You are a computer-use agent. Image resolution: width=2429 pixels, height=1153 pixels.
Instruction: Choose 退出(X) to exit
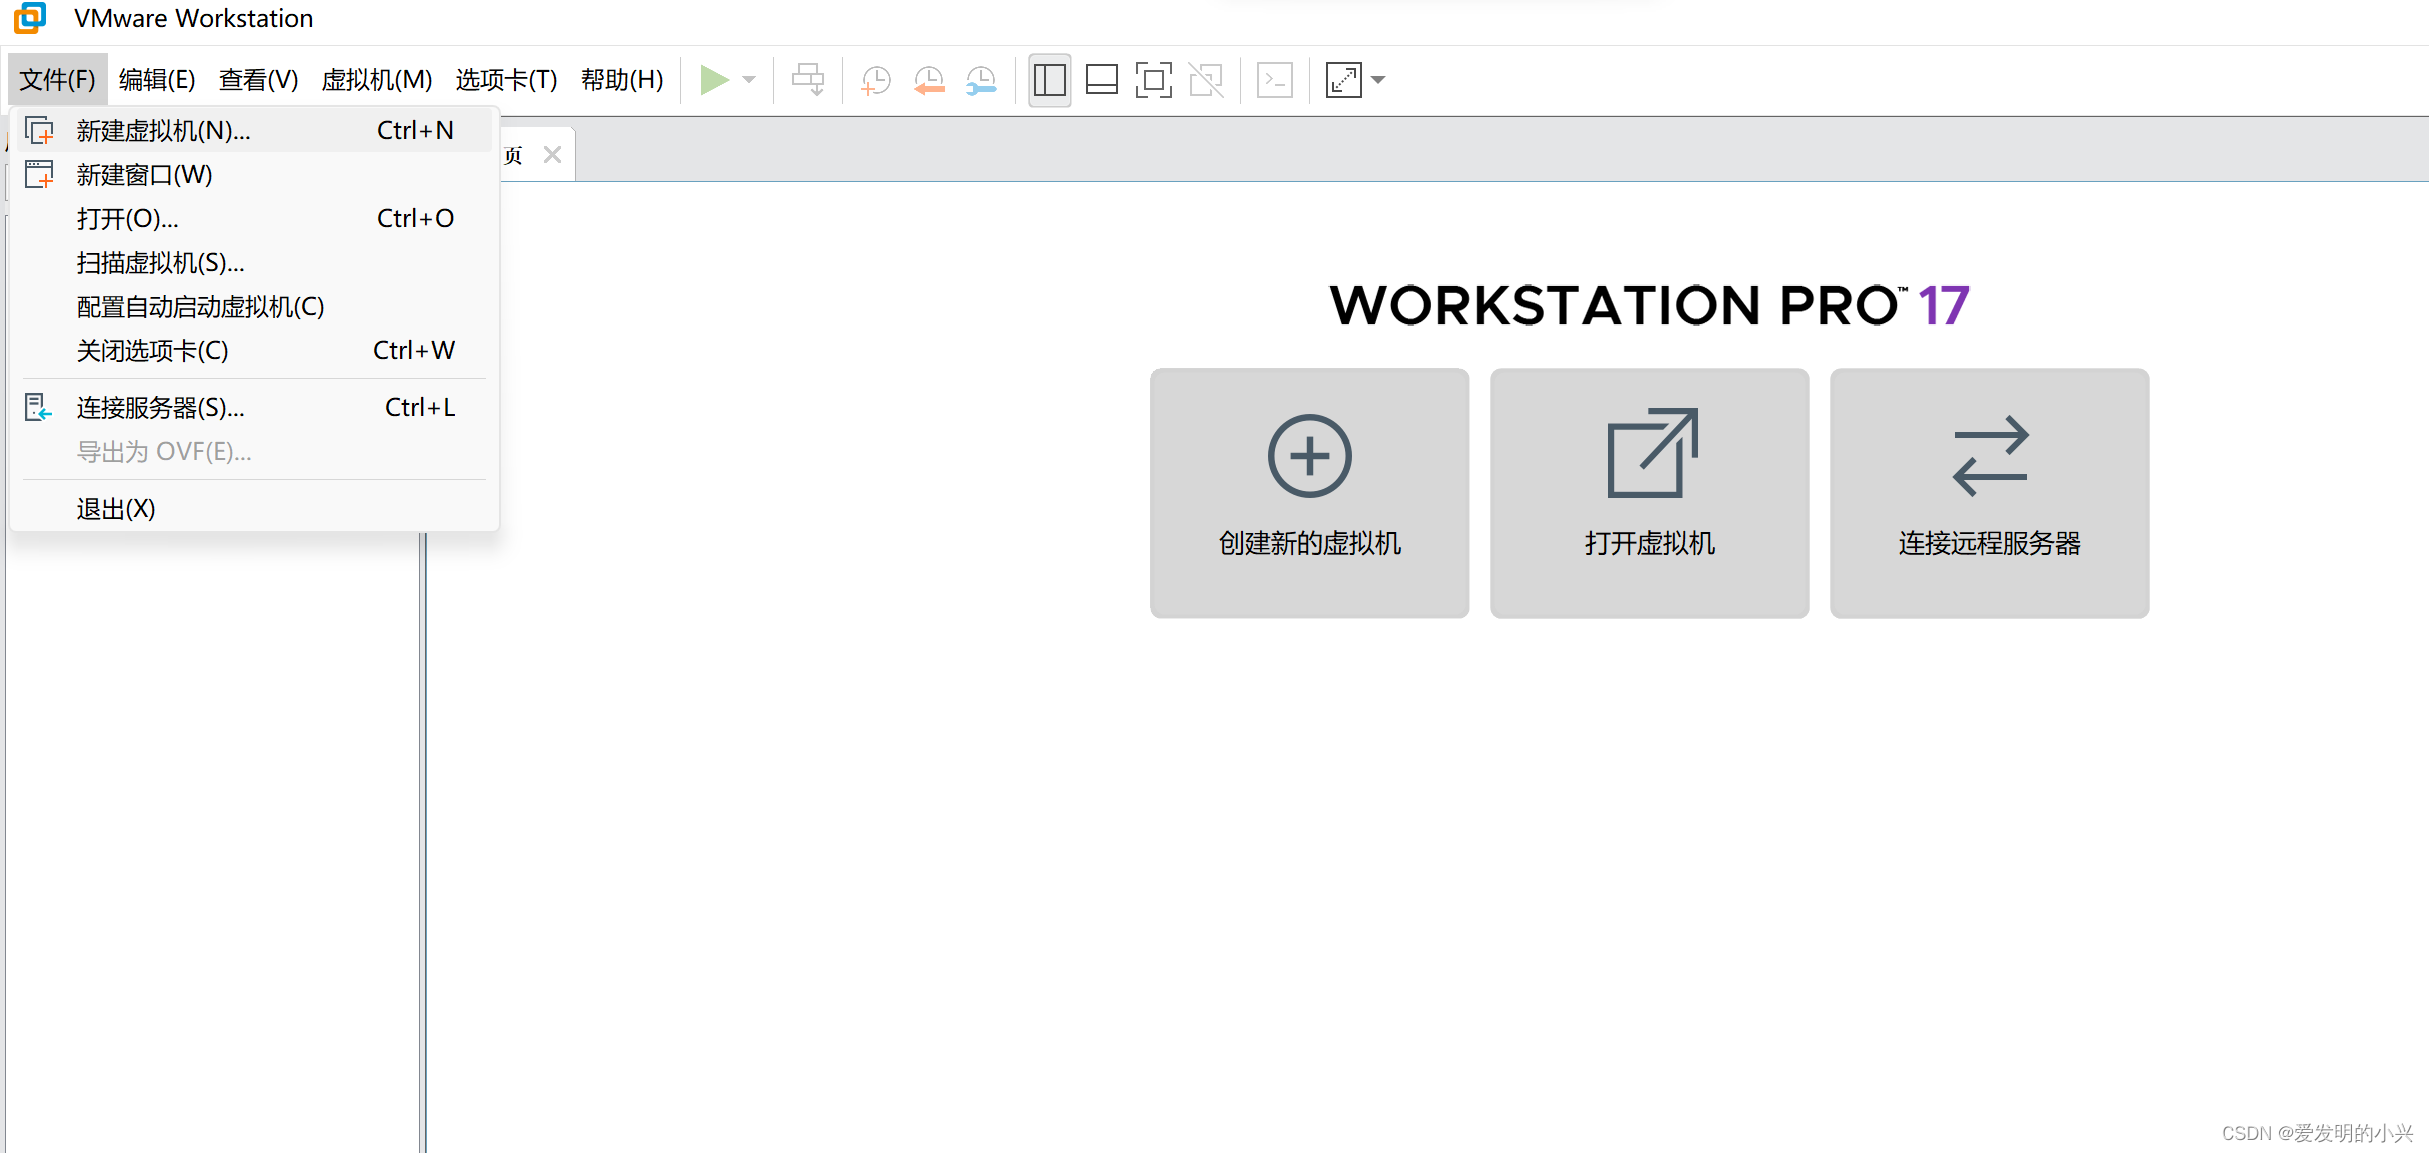coord(254,509)
